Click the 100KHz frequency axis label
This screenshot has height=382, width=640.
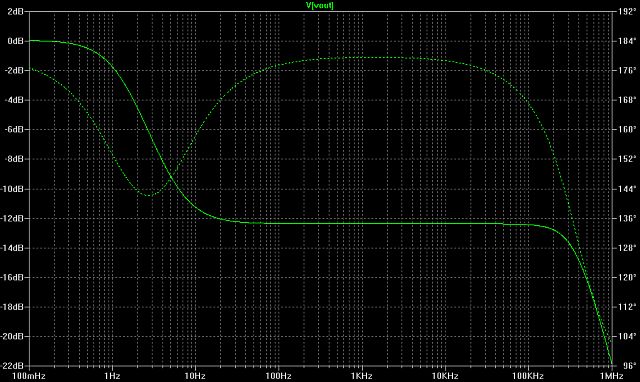coord(528,376)
